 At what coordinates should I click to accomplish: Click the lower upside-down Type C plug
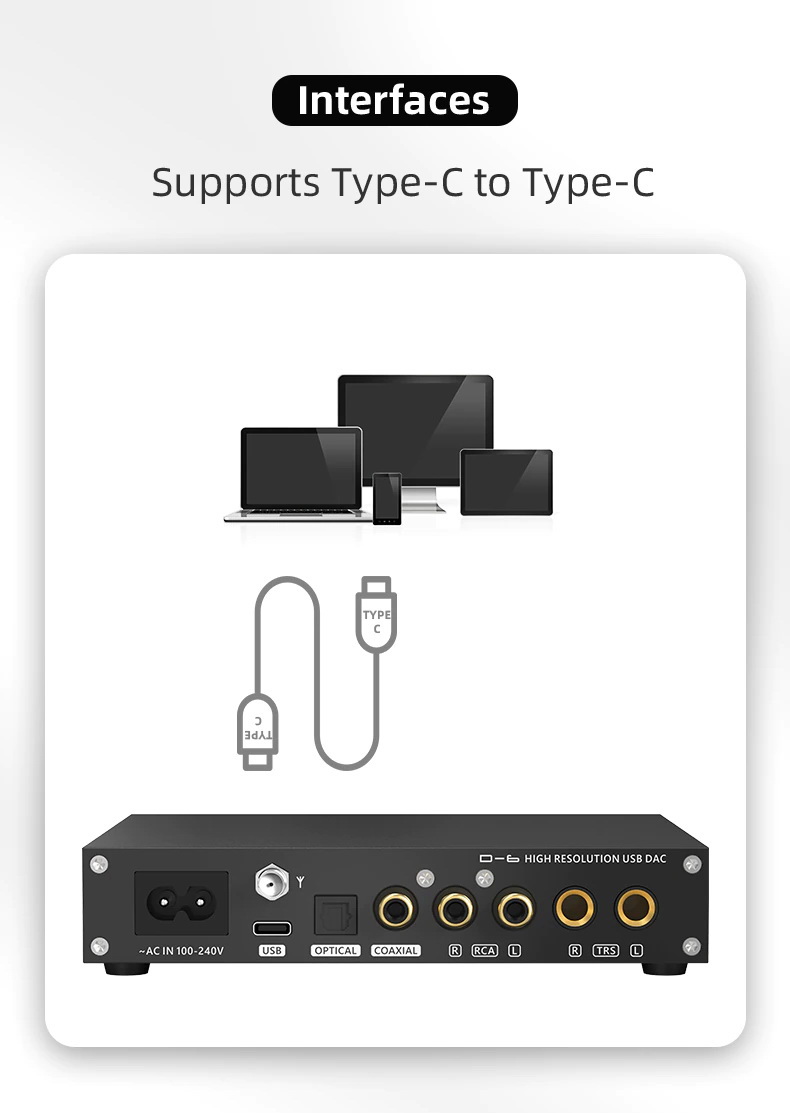[257, 732]
